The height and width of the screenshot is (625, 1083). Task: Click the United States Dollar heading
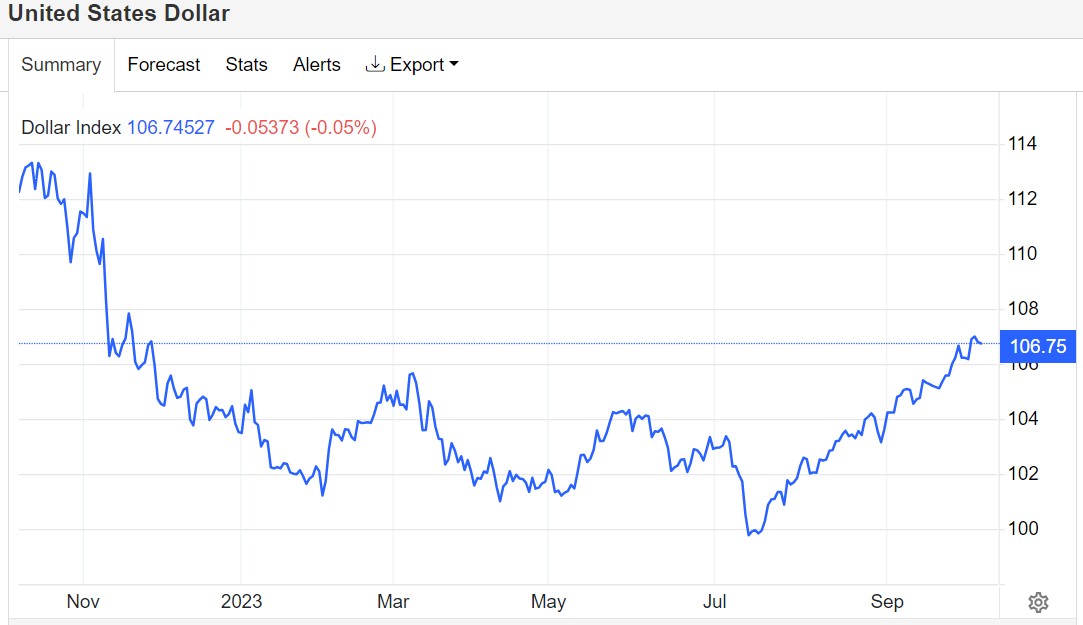pyautogui.click(x=119, y=14)
